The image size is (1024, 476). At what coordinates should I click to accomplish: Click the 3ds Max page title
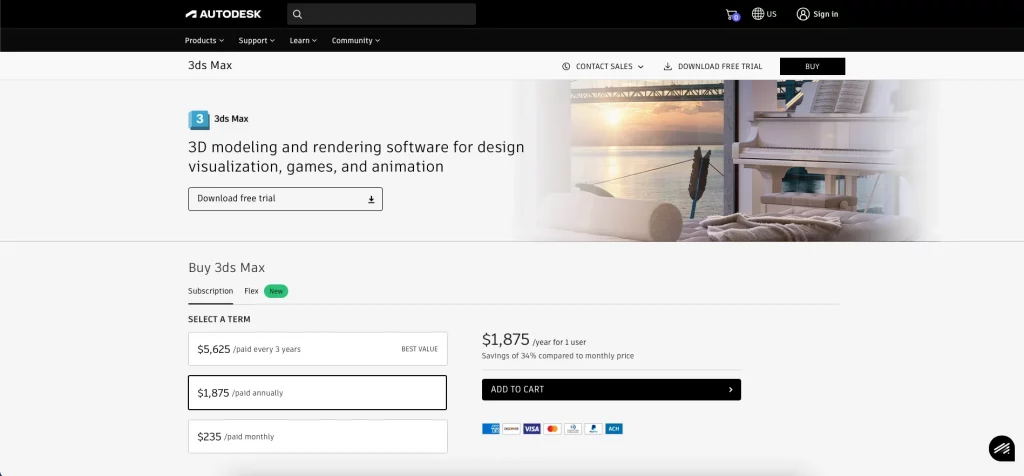pos(210,65)
